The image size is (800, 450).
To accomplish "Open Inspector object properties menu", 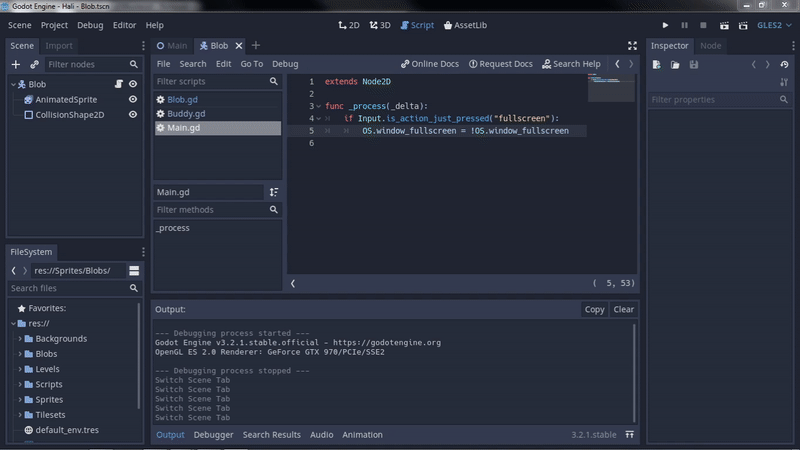I will pos(784,82).
